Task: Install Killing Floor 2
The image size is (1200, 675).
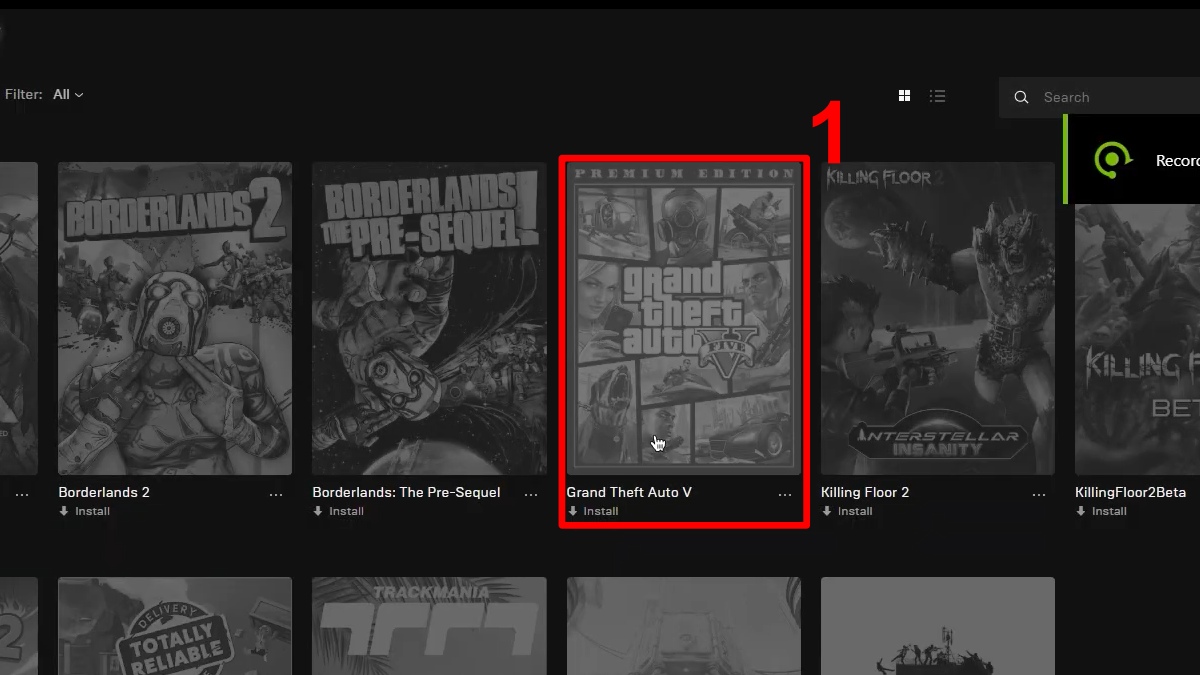Action: coord(848,511)
